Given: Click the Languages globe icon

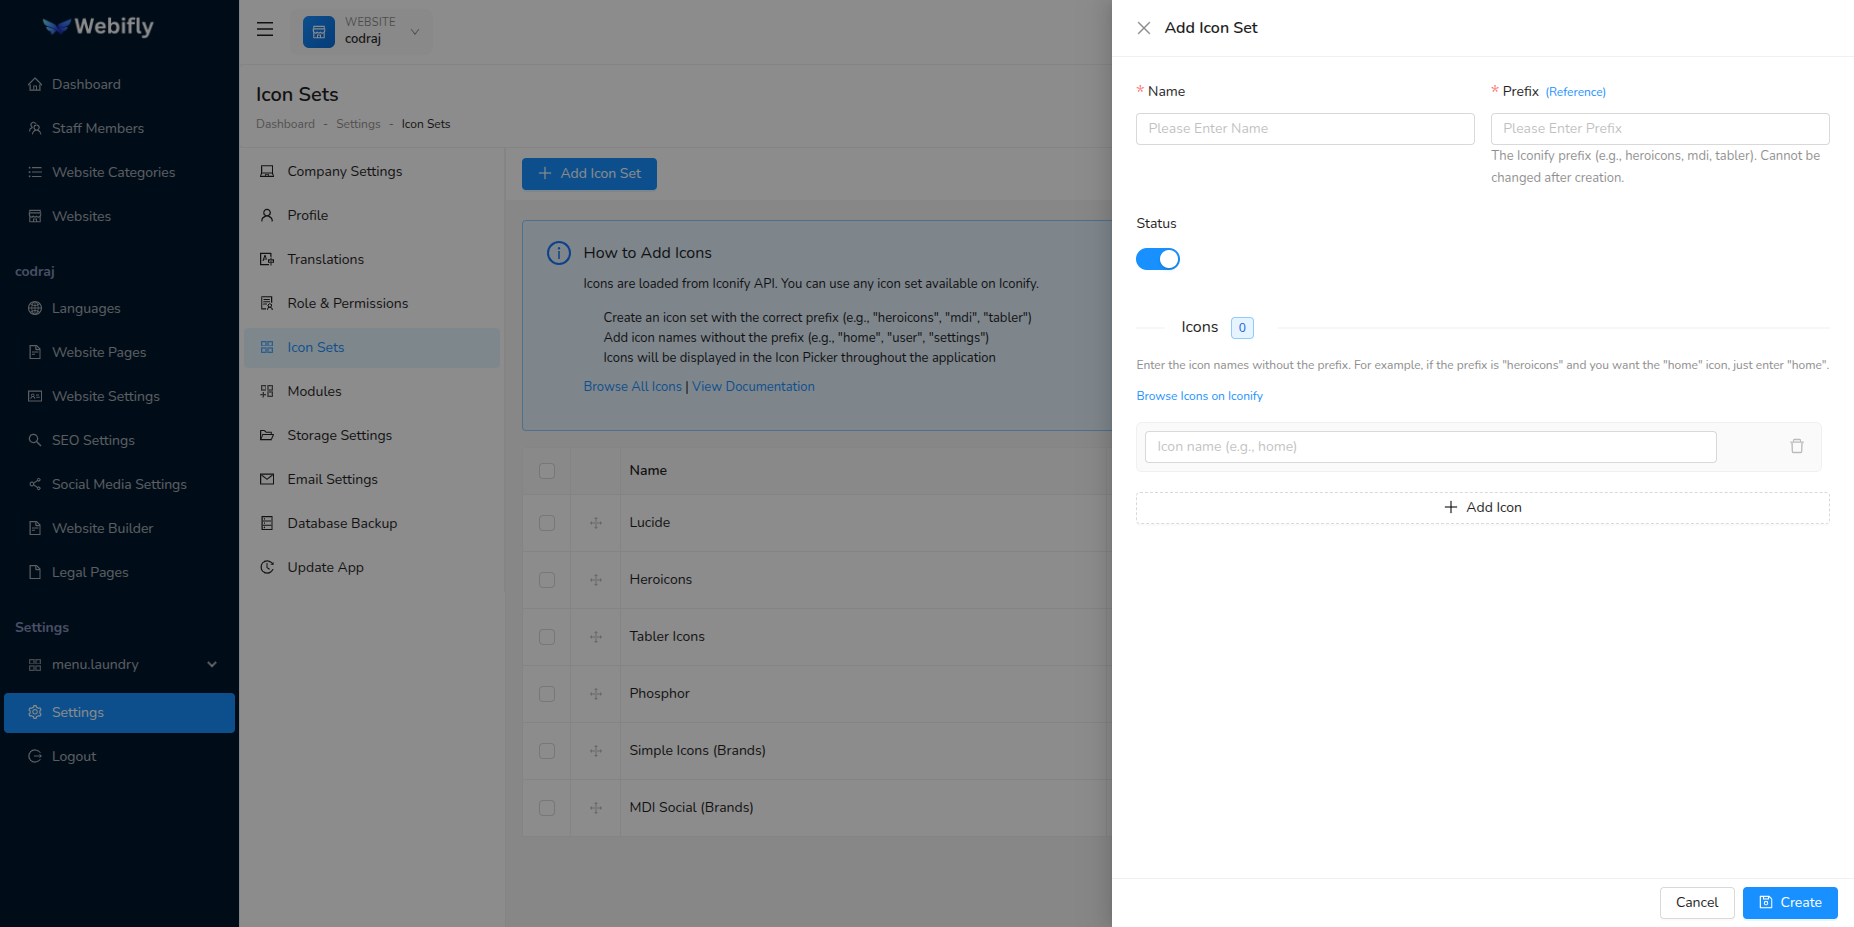Looking at the screenshot, I should click(x=35, y=308).
